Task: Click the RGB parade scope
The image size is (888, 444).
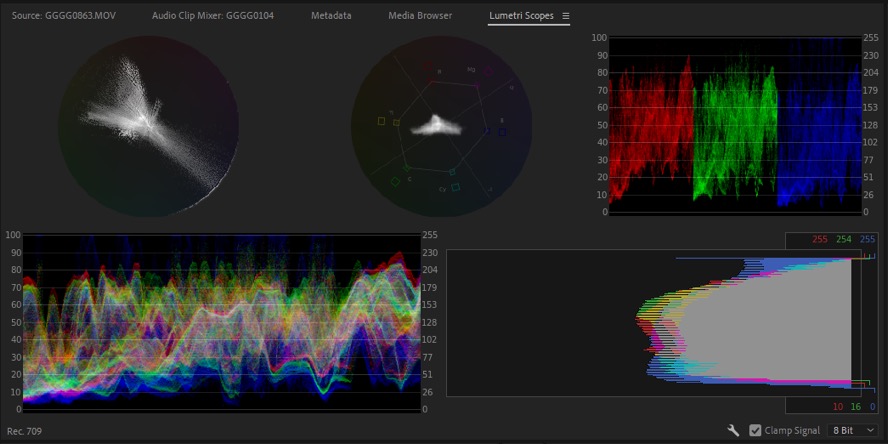Action: coord(734,125)
